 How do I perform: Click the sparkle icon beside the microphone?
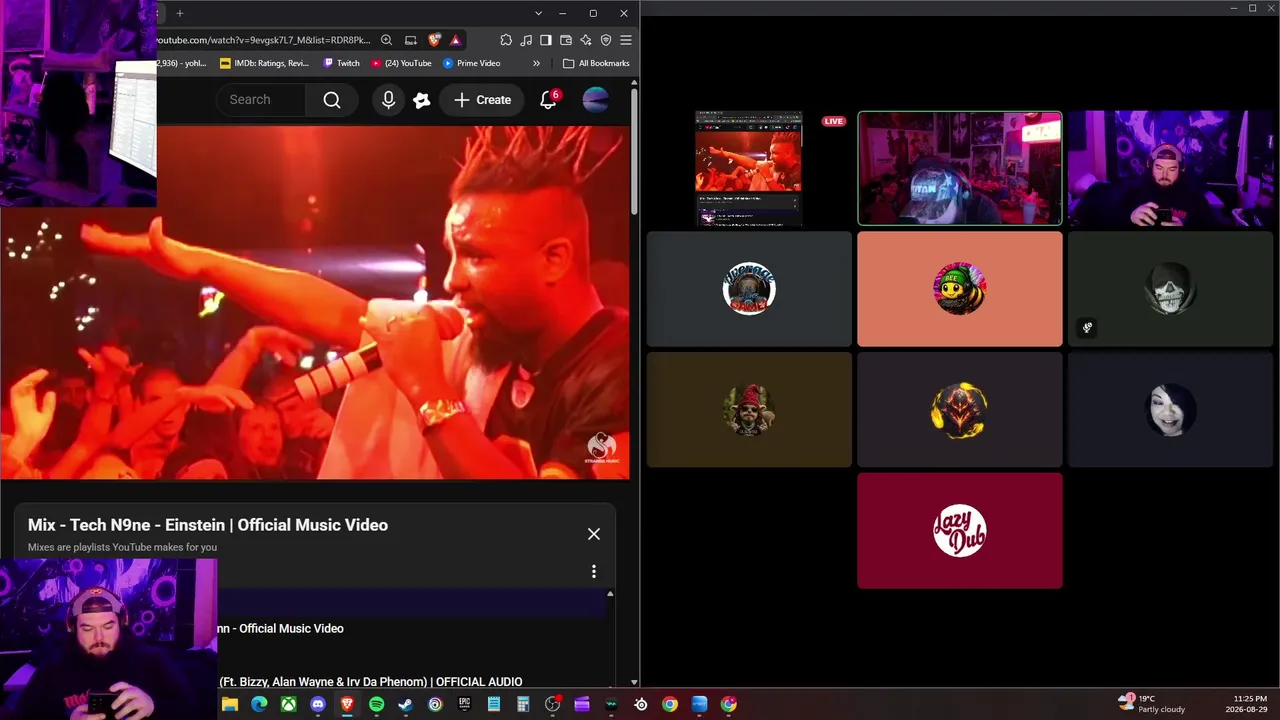[x=422, y=100]
